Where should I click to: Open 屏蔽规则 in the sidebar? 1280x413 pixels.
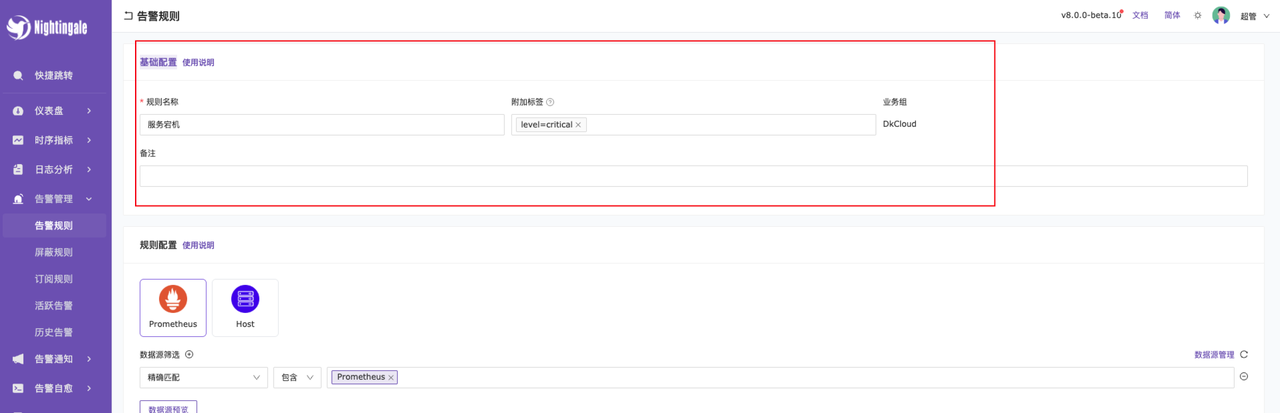coord(54,253)
